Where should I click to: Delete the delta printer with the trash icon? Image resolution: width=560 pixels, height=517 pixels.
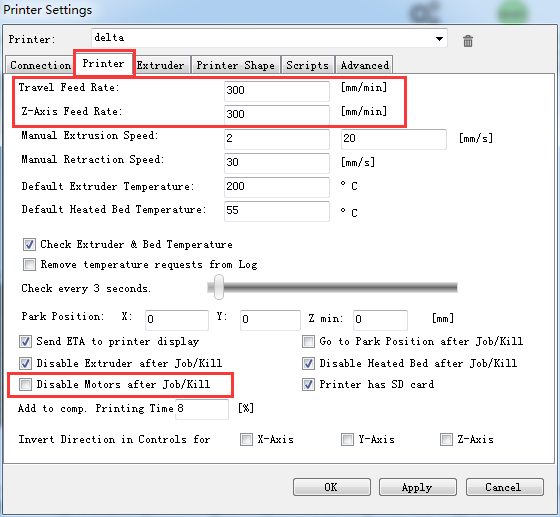click(x=468, y=41)
